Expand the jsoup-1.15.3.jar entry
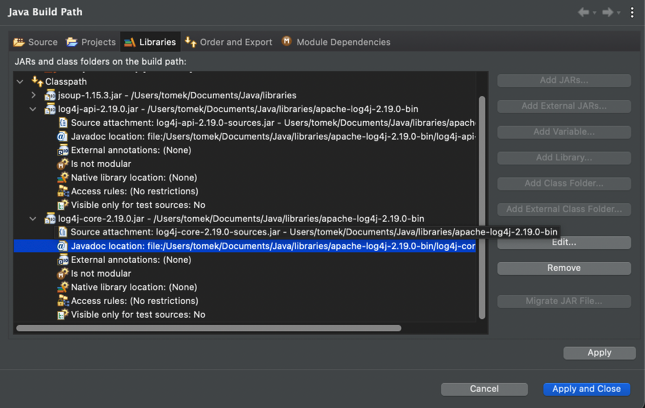The image size is (645, 408). (x=34, y=95)
